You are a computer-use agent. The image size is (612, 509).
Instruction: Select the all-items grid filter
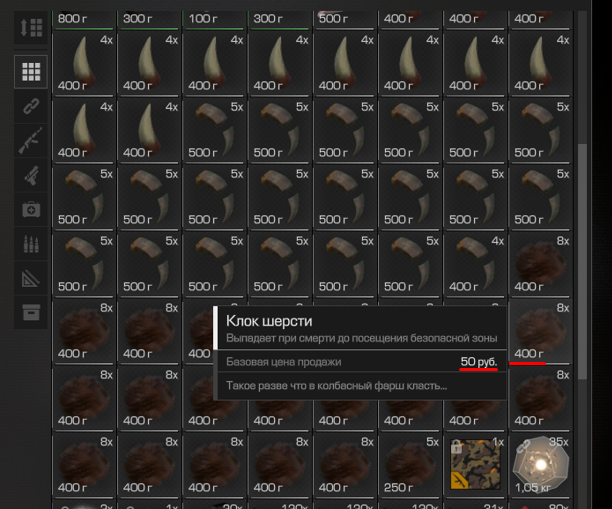[x=31, y=72]
